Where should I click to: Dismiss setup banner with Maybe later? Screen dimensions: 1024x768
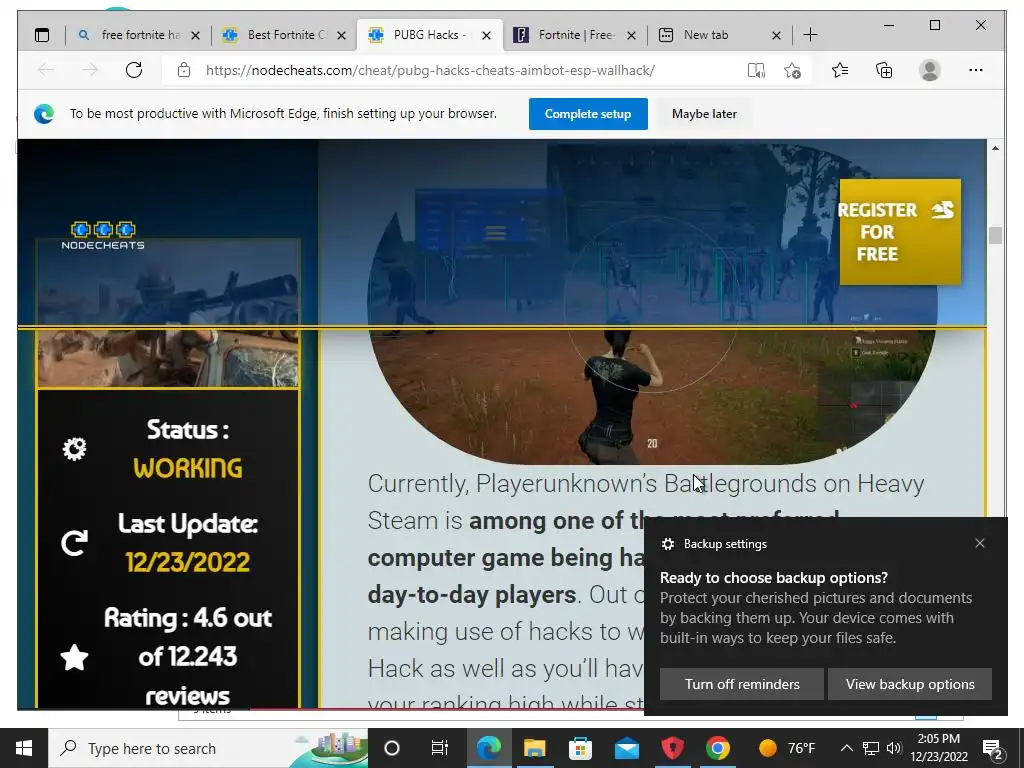704,114
